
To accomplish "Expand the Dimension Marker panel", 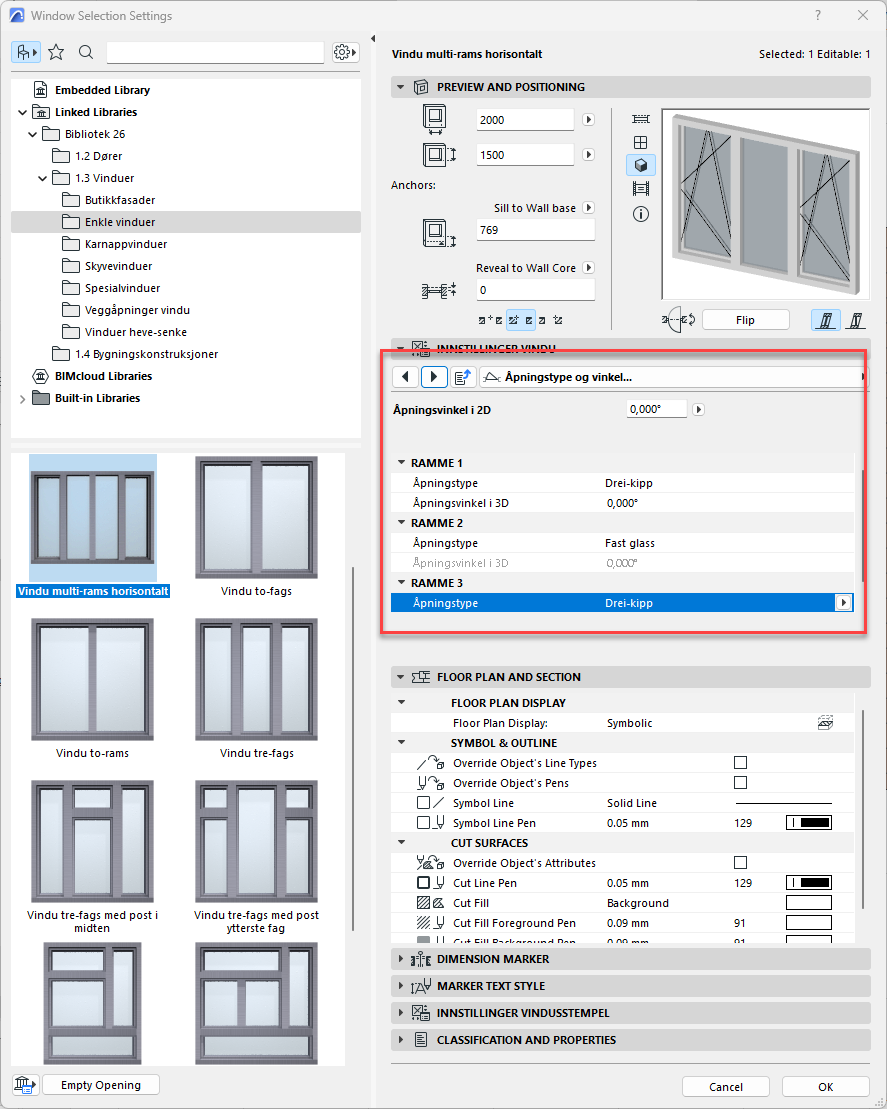I will 402,959.
